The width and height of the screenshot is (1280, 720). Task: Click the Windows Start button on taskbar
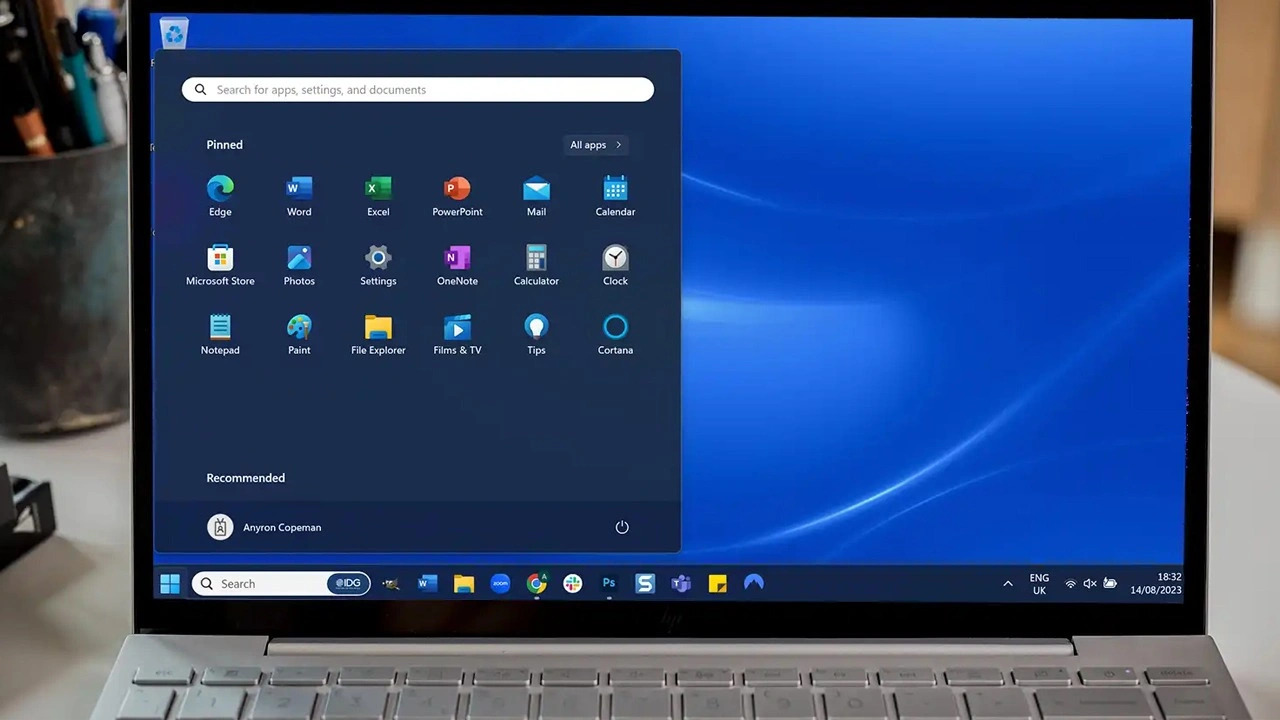pos(170,583)
